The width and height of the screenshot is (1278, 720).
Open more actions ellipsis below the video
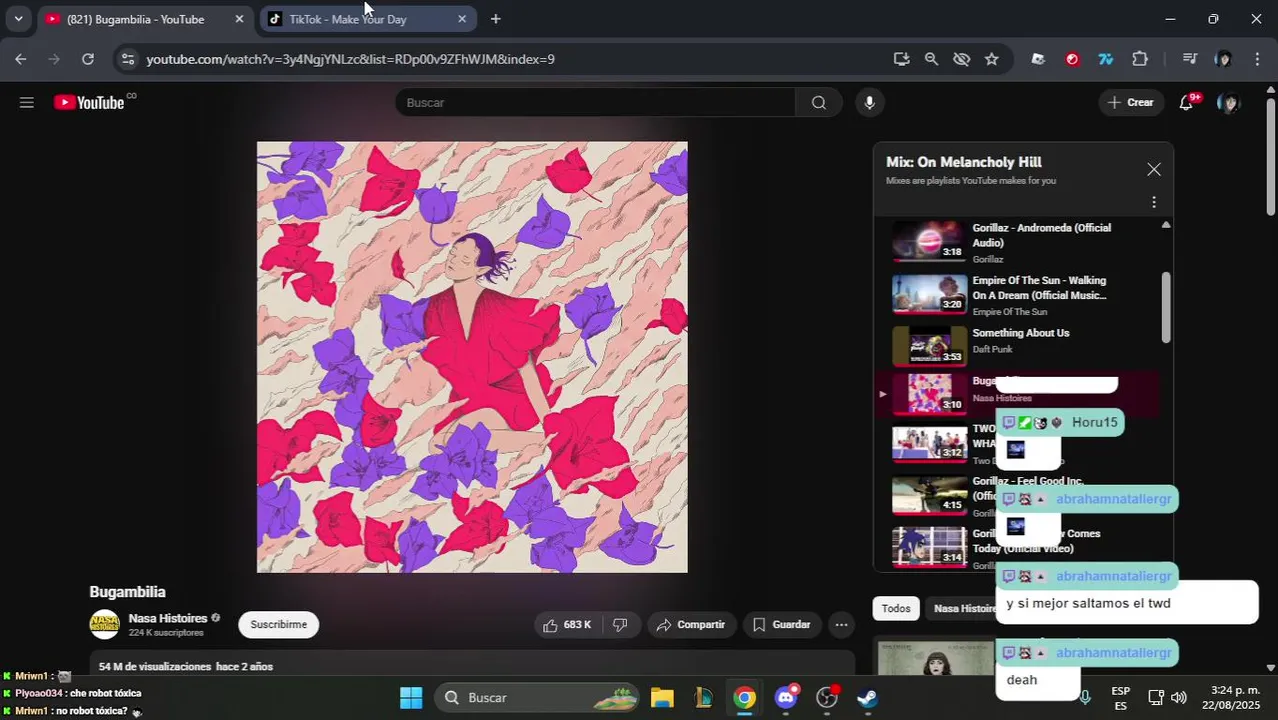(x=842, y=625)
